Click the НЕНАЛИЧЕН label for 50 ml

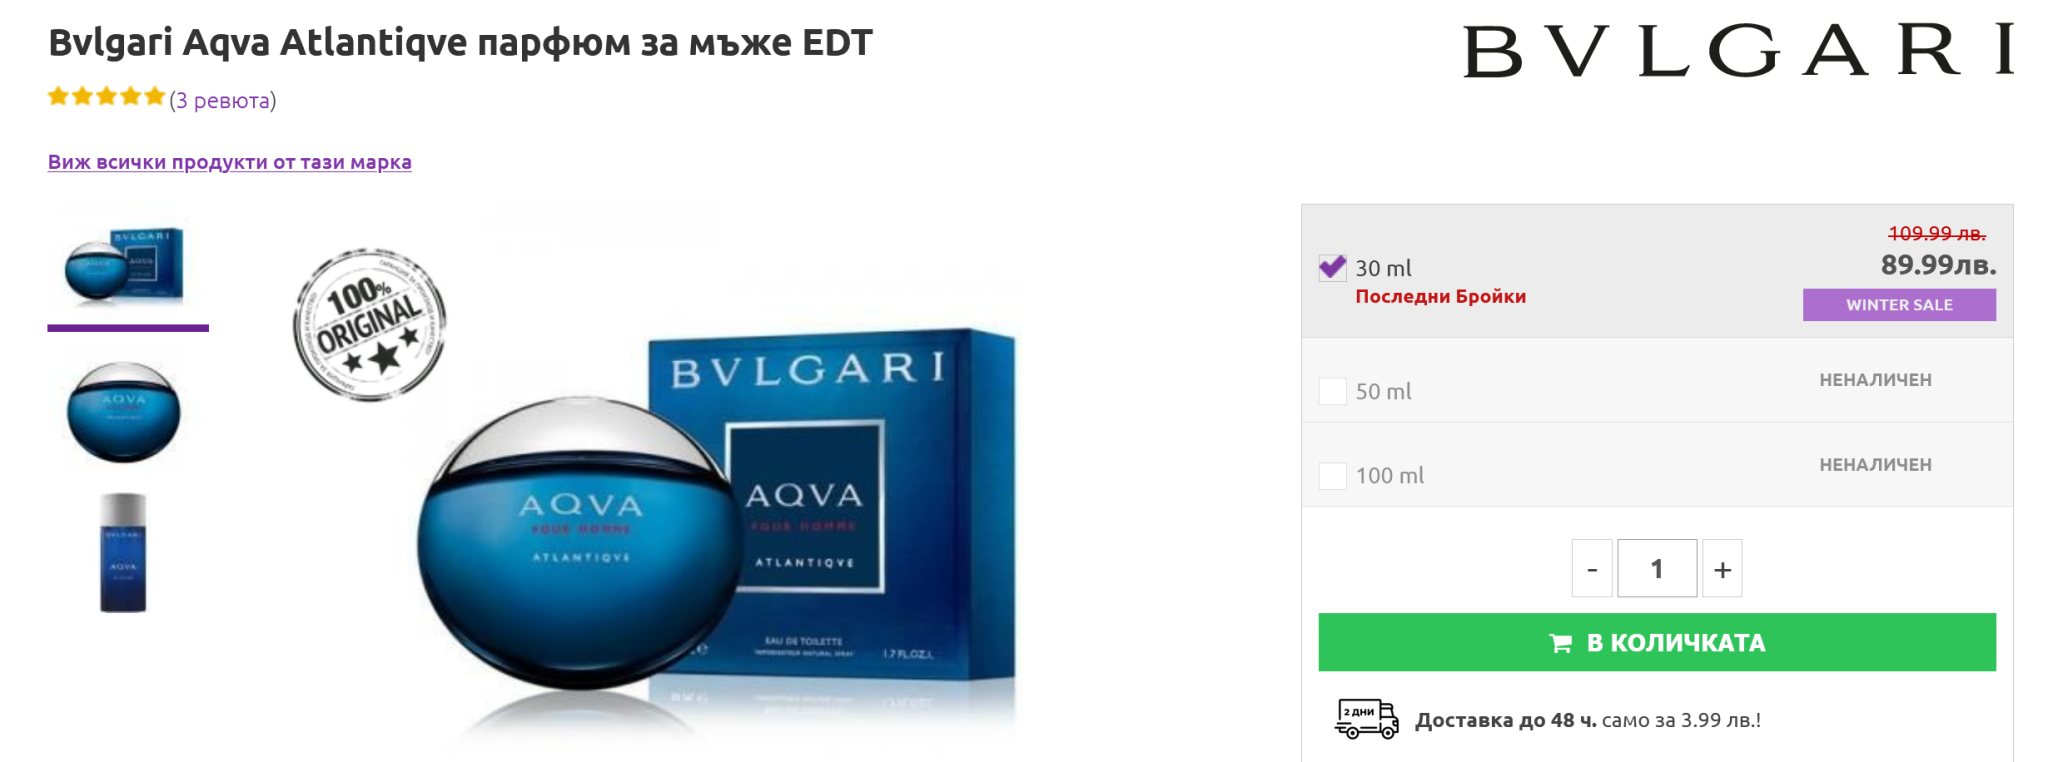tap(1875, 380)
